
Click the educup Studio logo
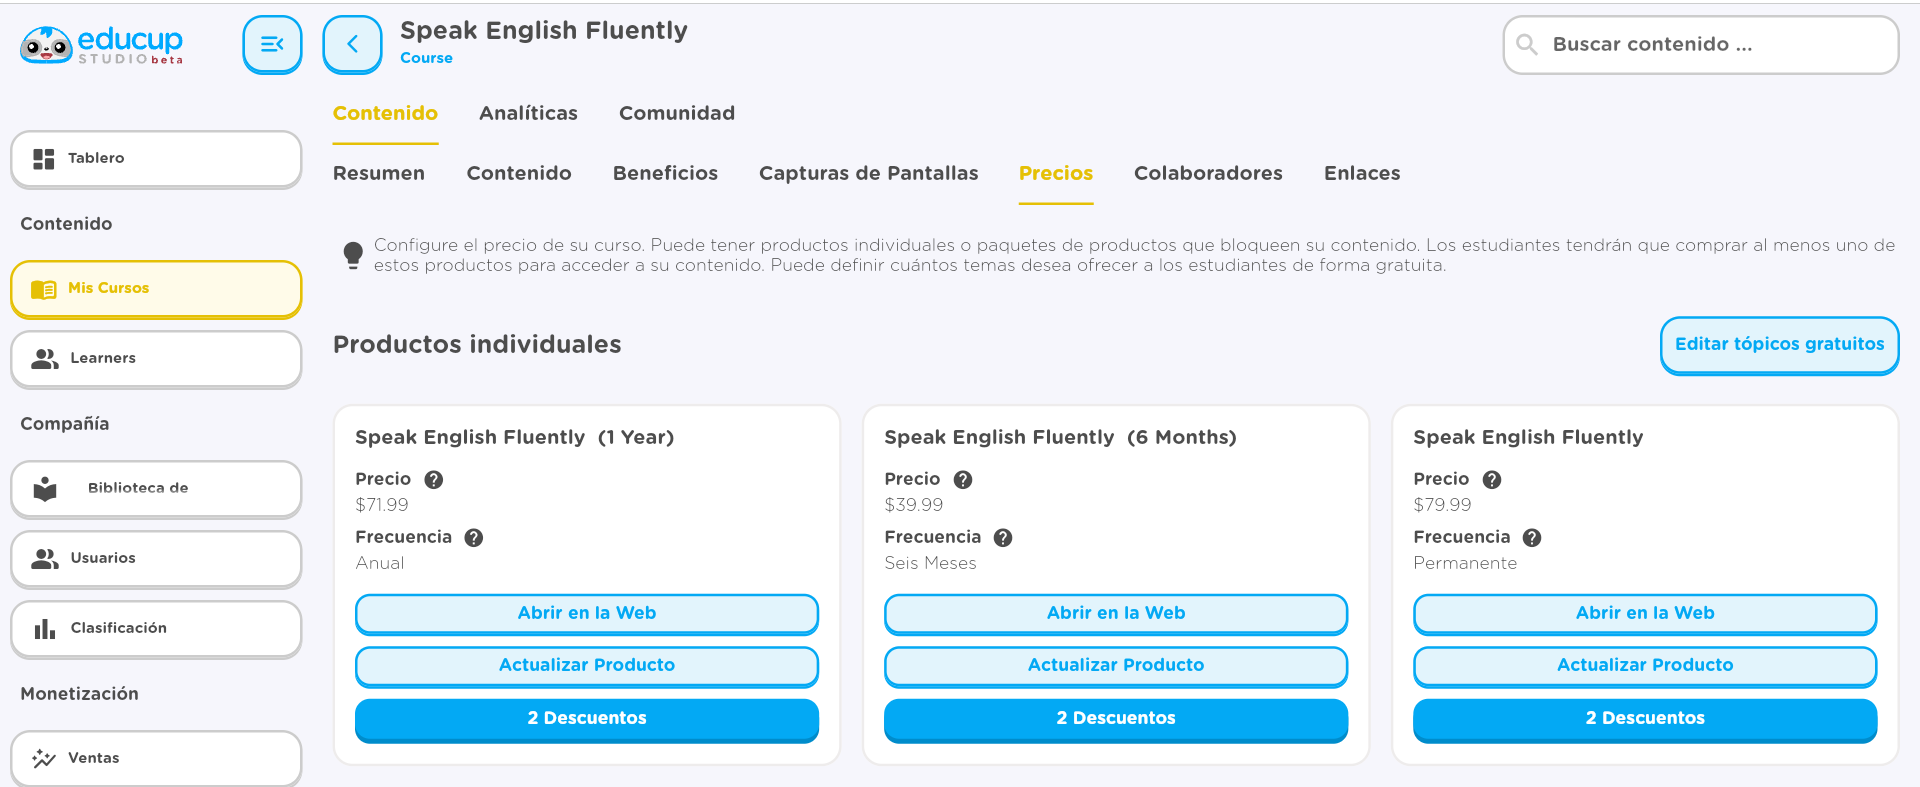(x=101, y=45)
